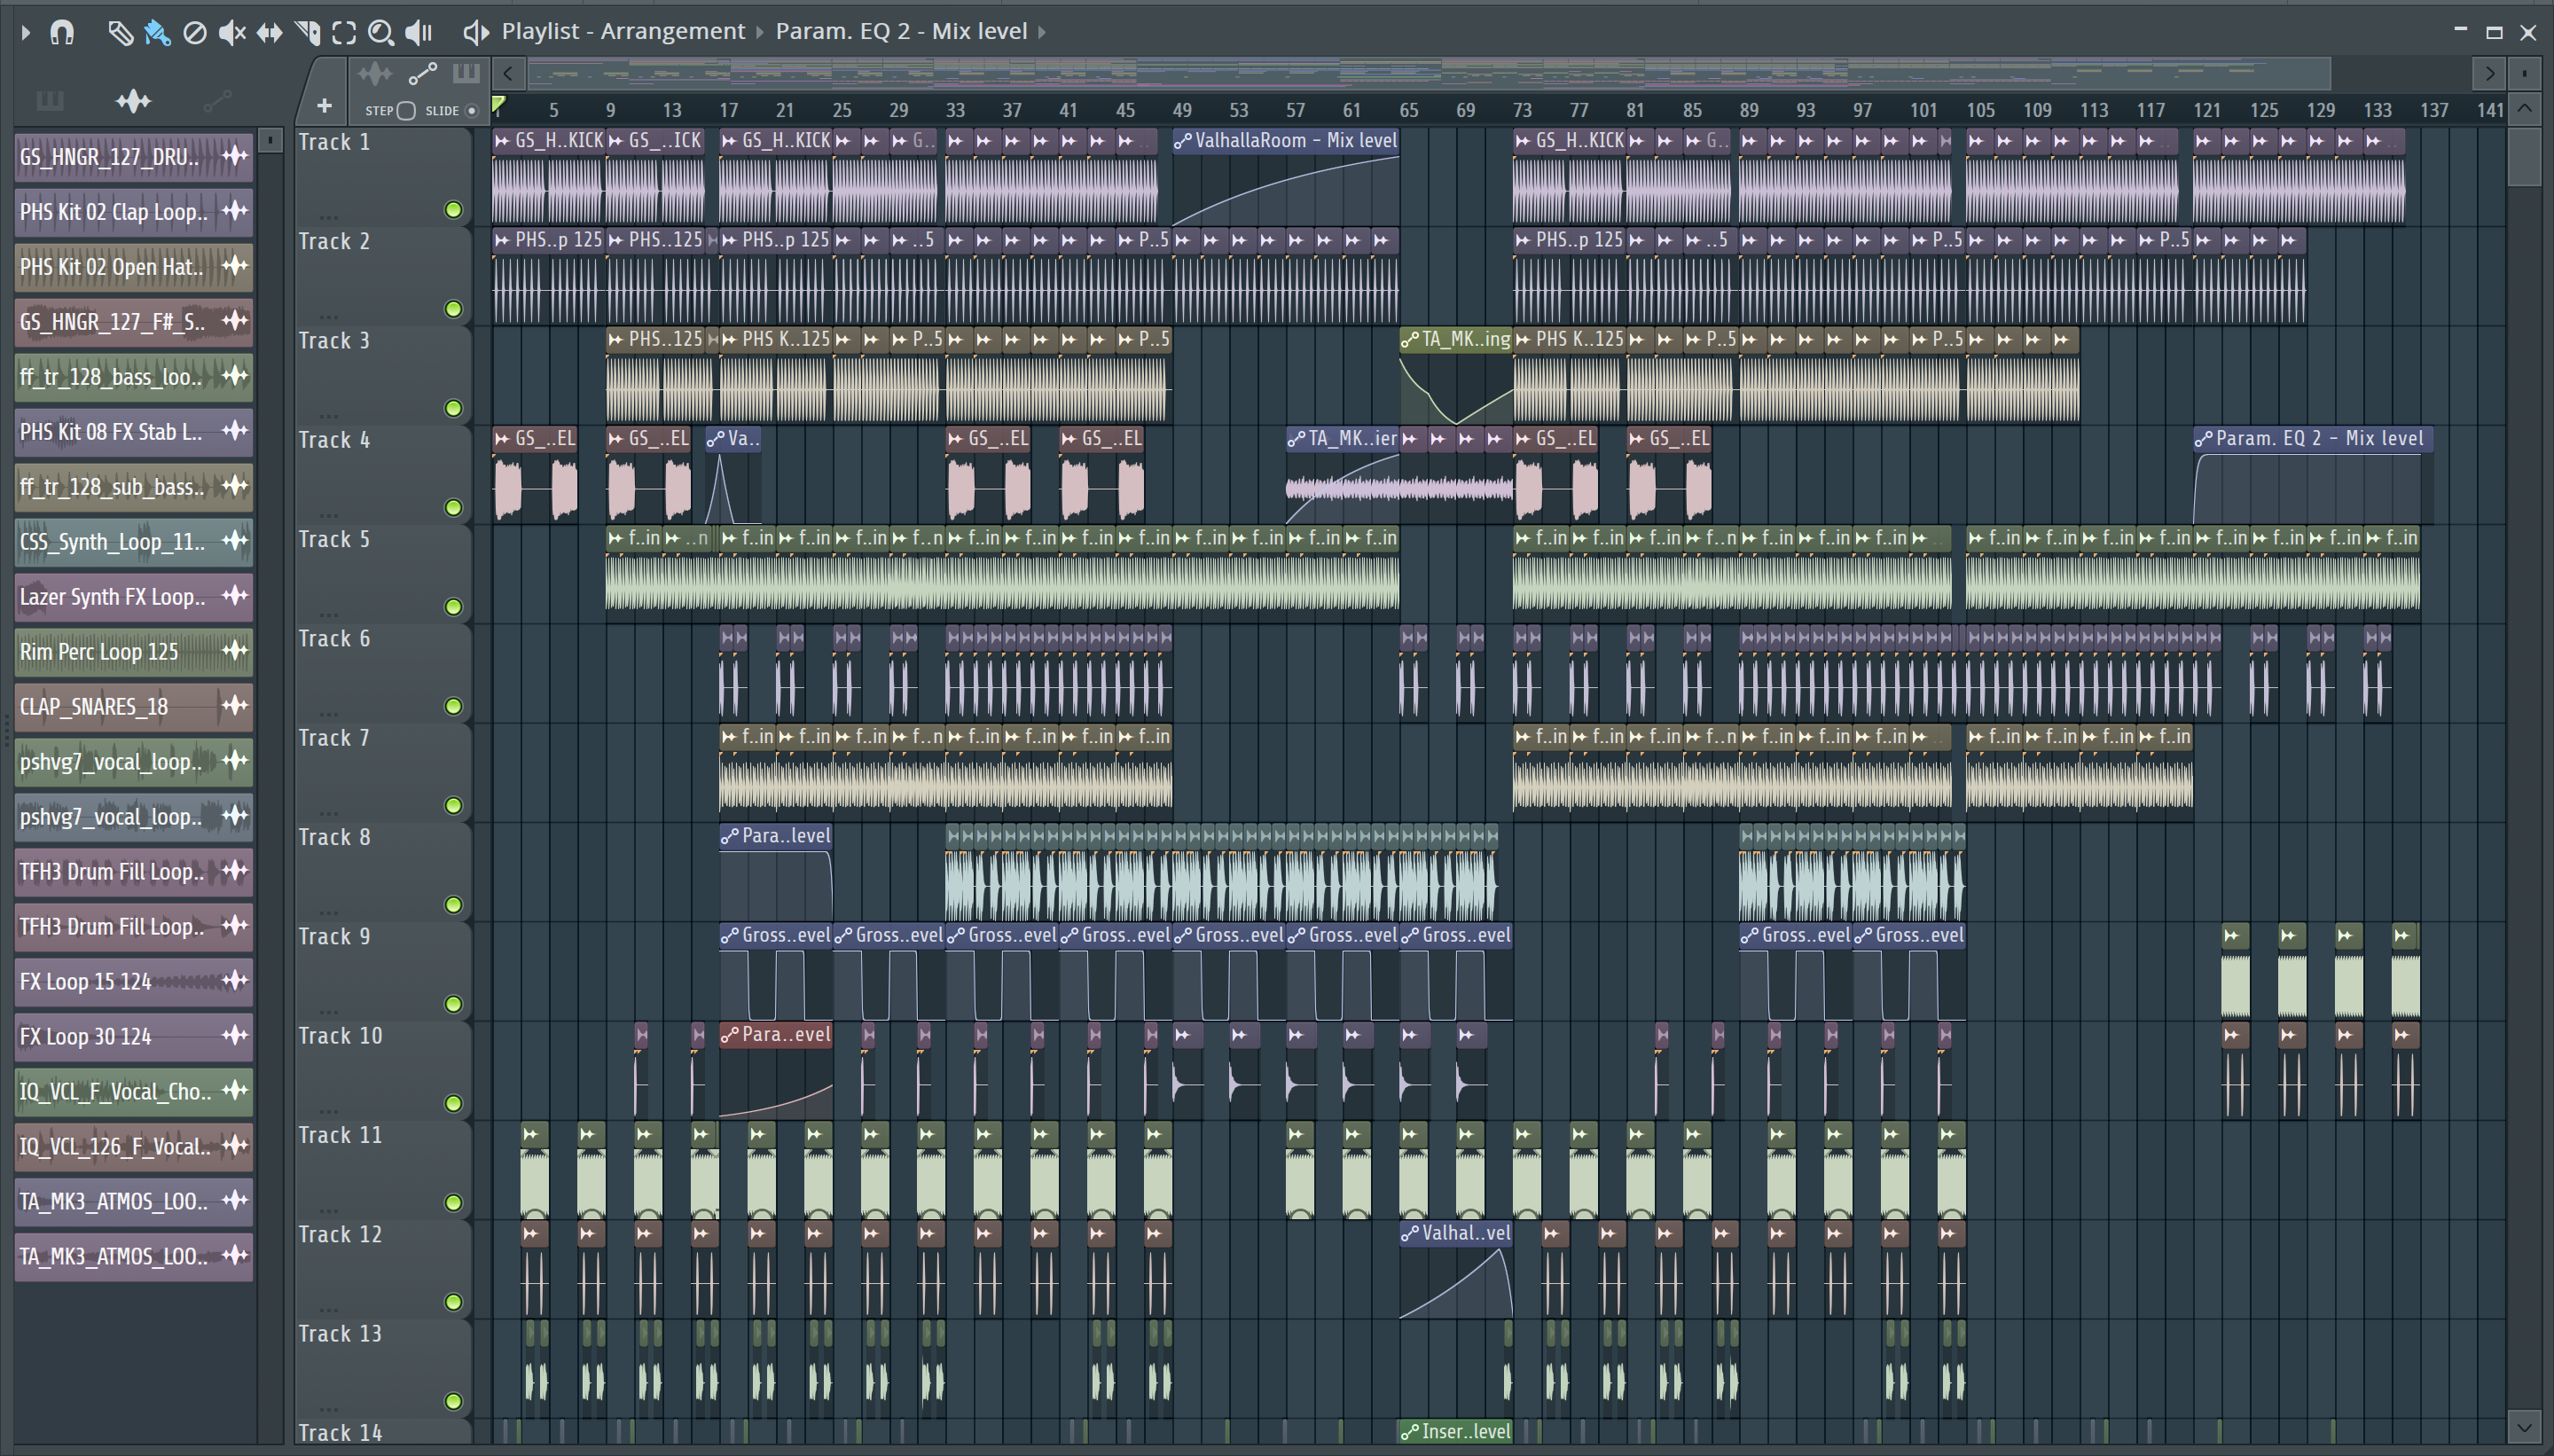Mute Track 9 using its green LED
2554x1456 pixels.
click(x=453, y=1004)
